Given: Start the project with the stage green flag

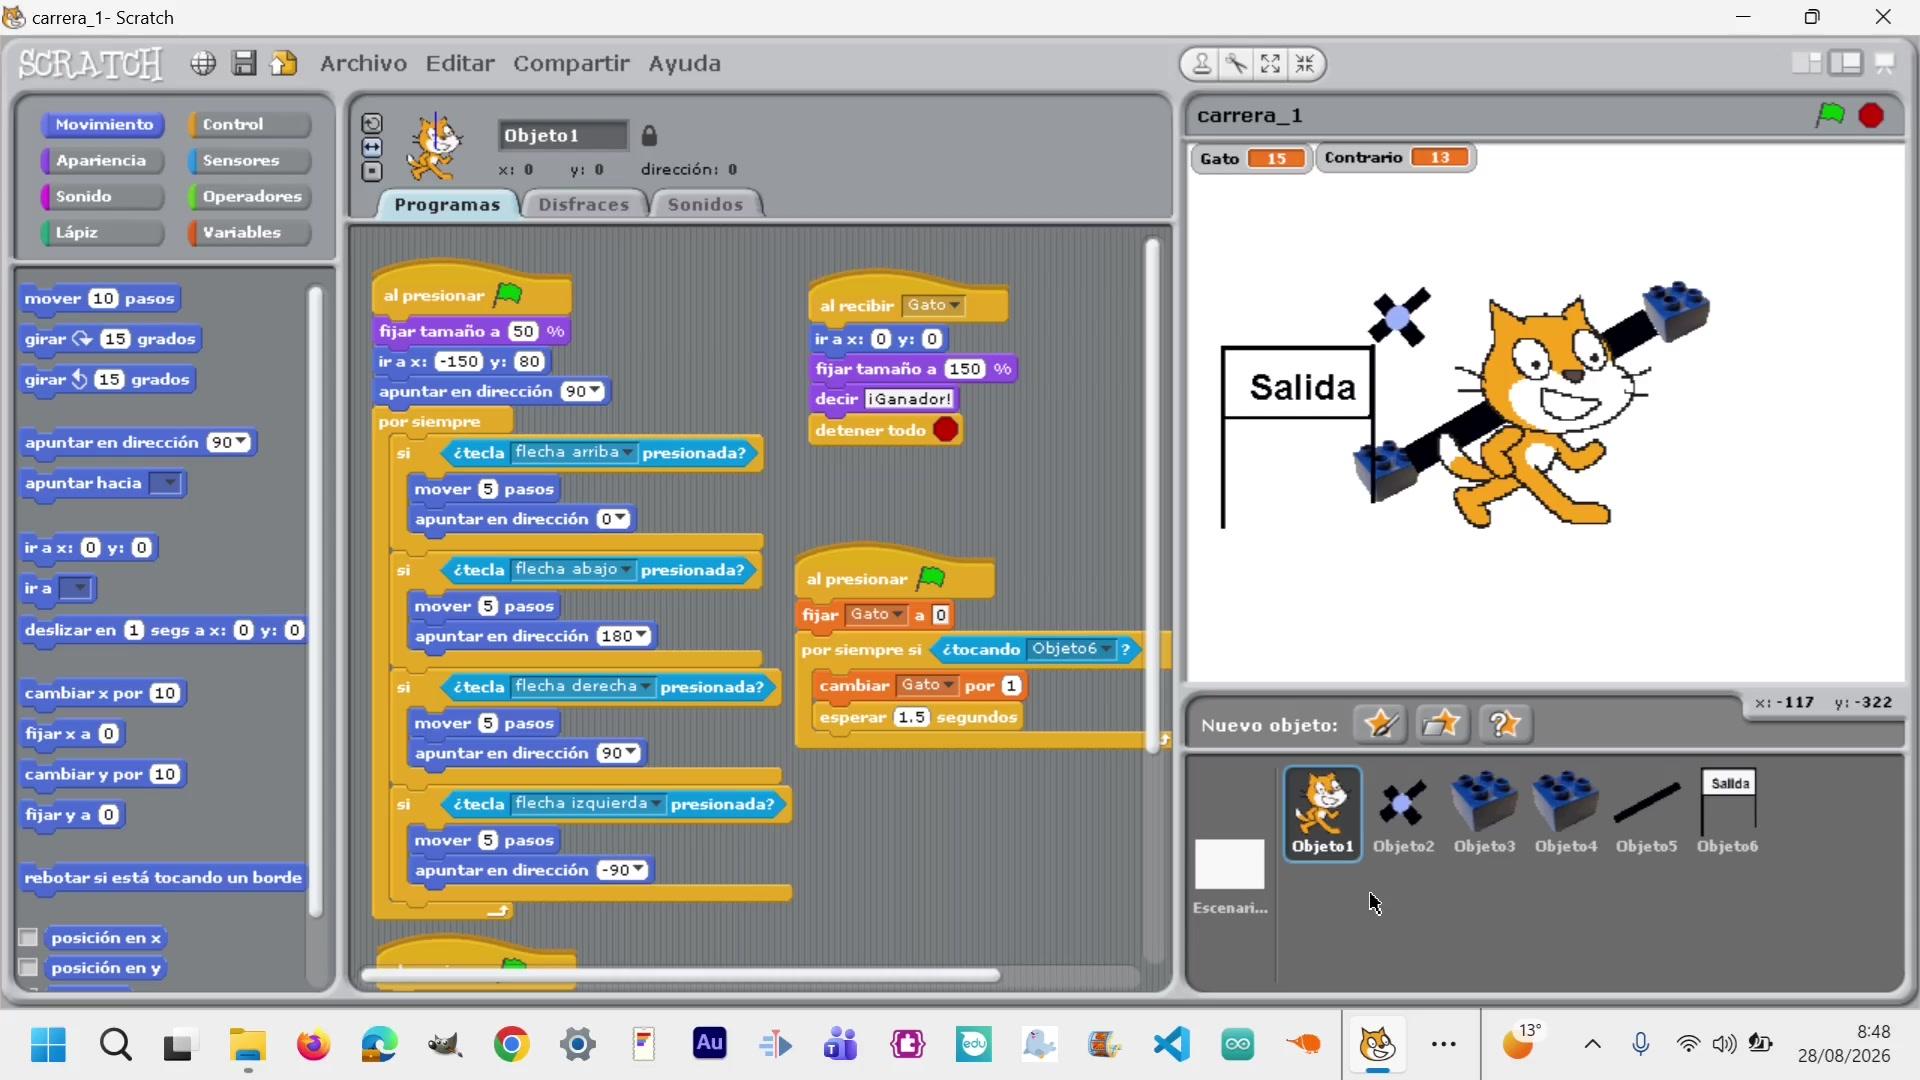Looking at the screenshot, I should pyautogui.click(x=1830, y=115).
